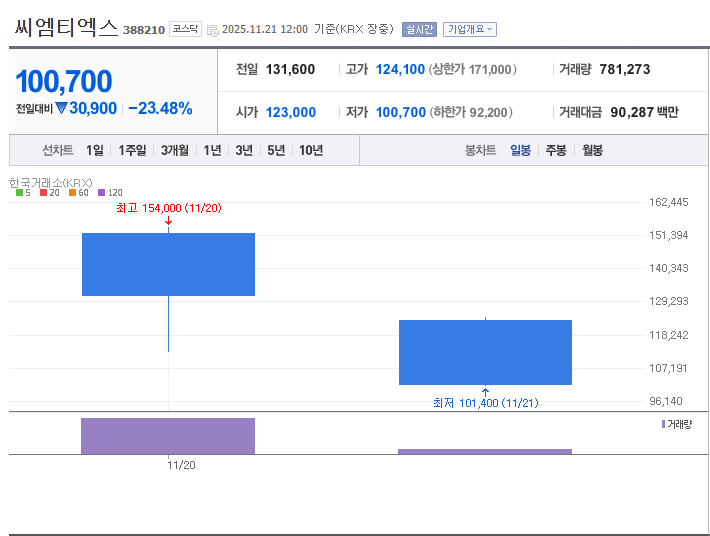Switch to the 주봉 candle chart
710x536 pixels.
(x=556, y=150)
